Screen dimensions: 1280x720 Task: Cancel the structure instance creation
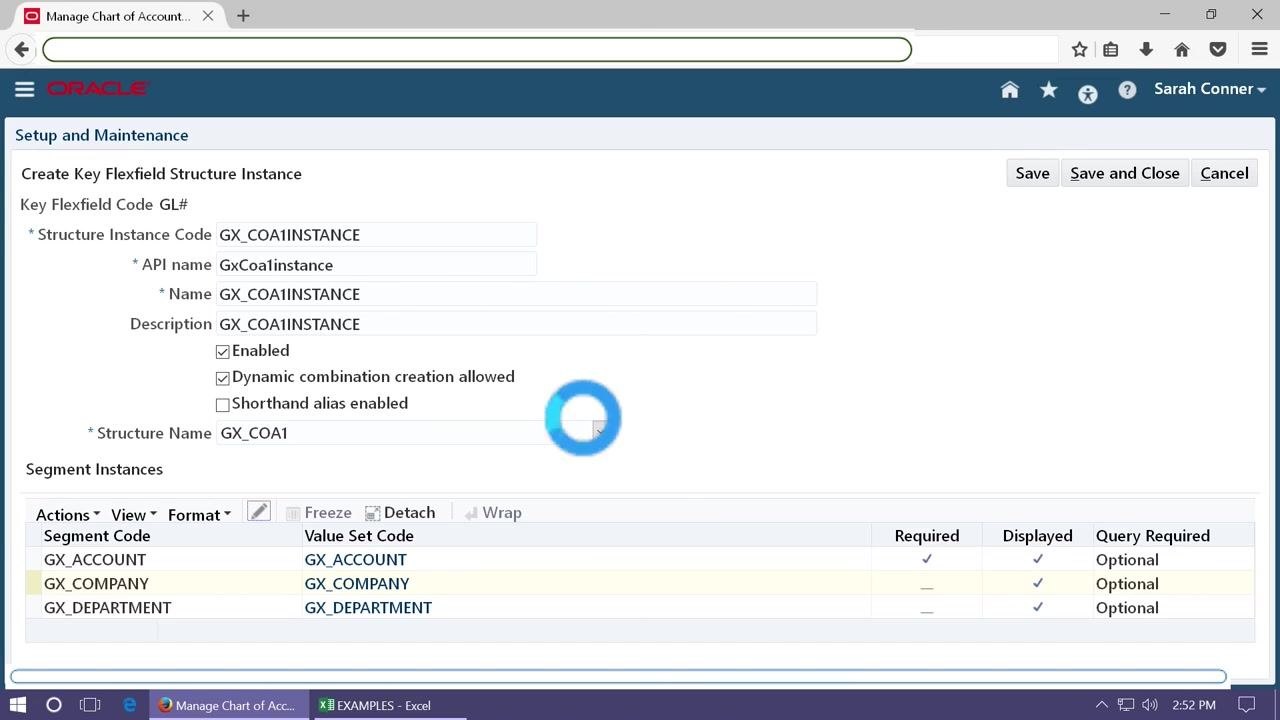[1224, 173]
